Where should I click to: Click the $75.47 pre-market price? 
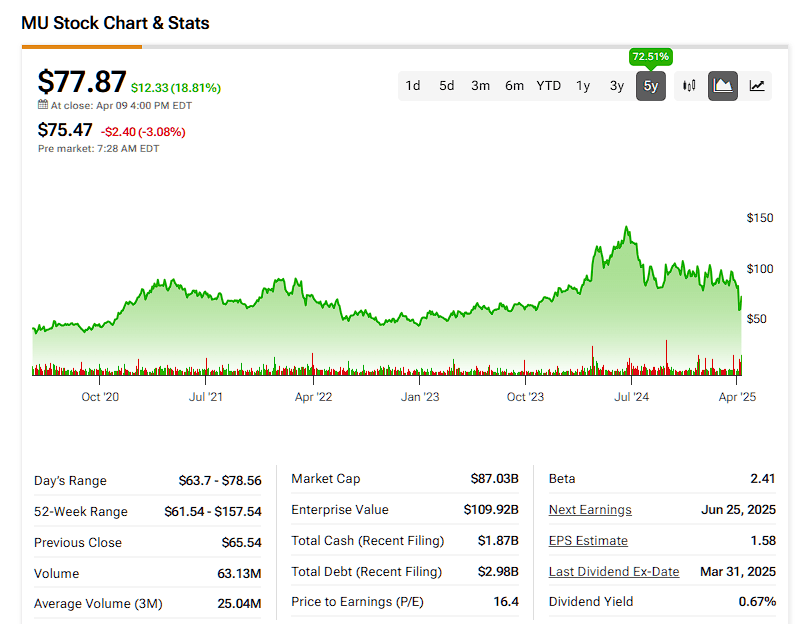[x=65, y=130]
